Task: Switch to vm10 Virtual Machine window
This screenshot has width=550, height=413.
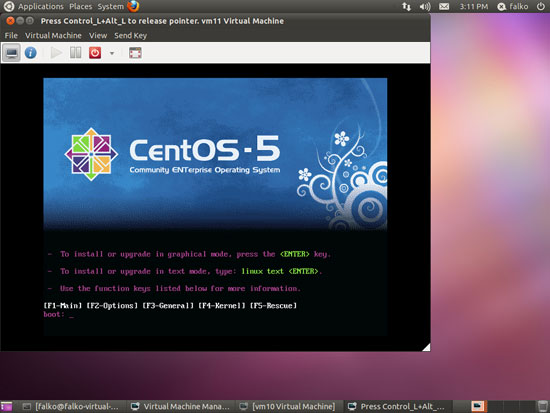Action: click(288, 406)
